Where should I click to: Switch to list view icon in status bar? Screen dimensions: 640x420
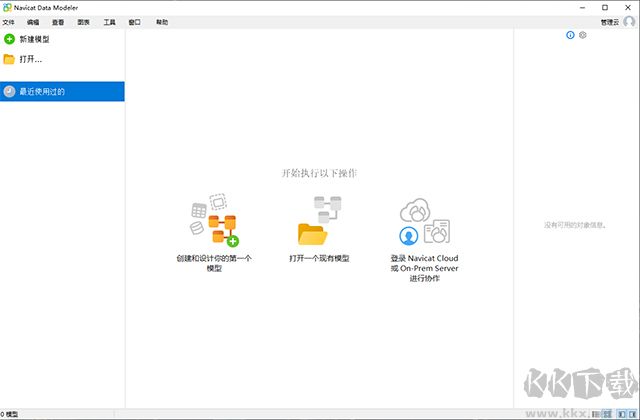point(596,414)
